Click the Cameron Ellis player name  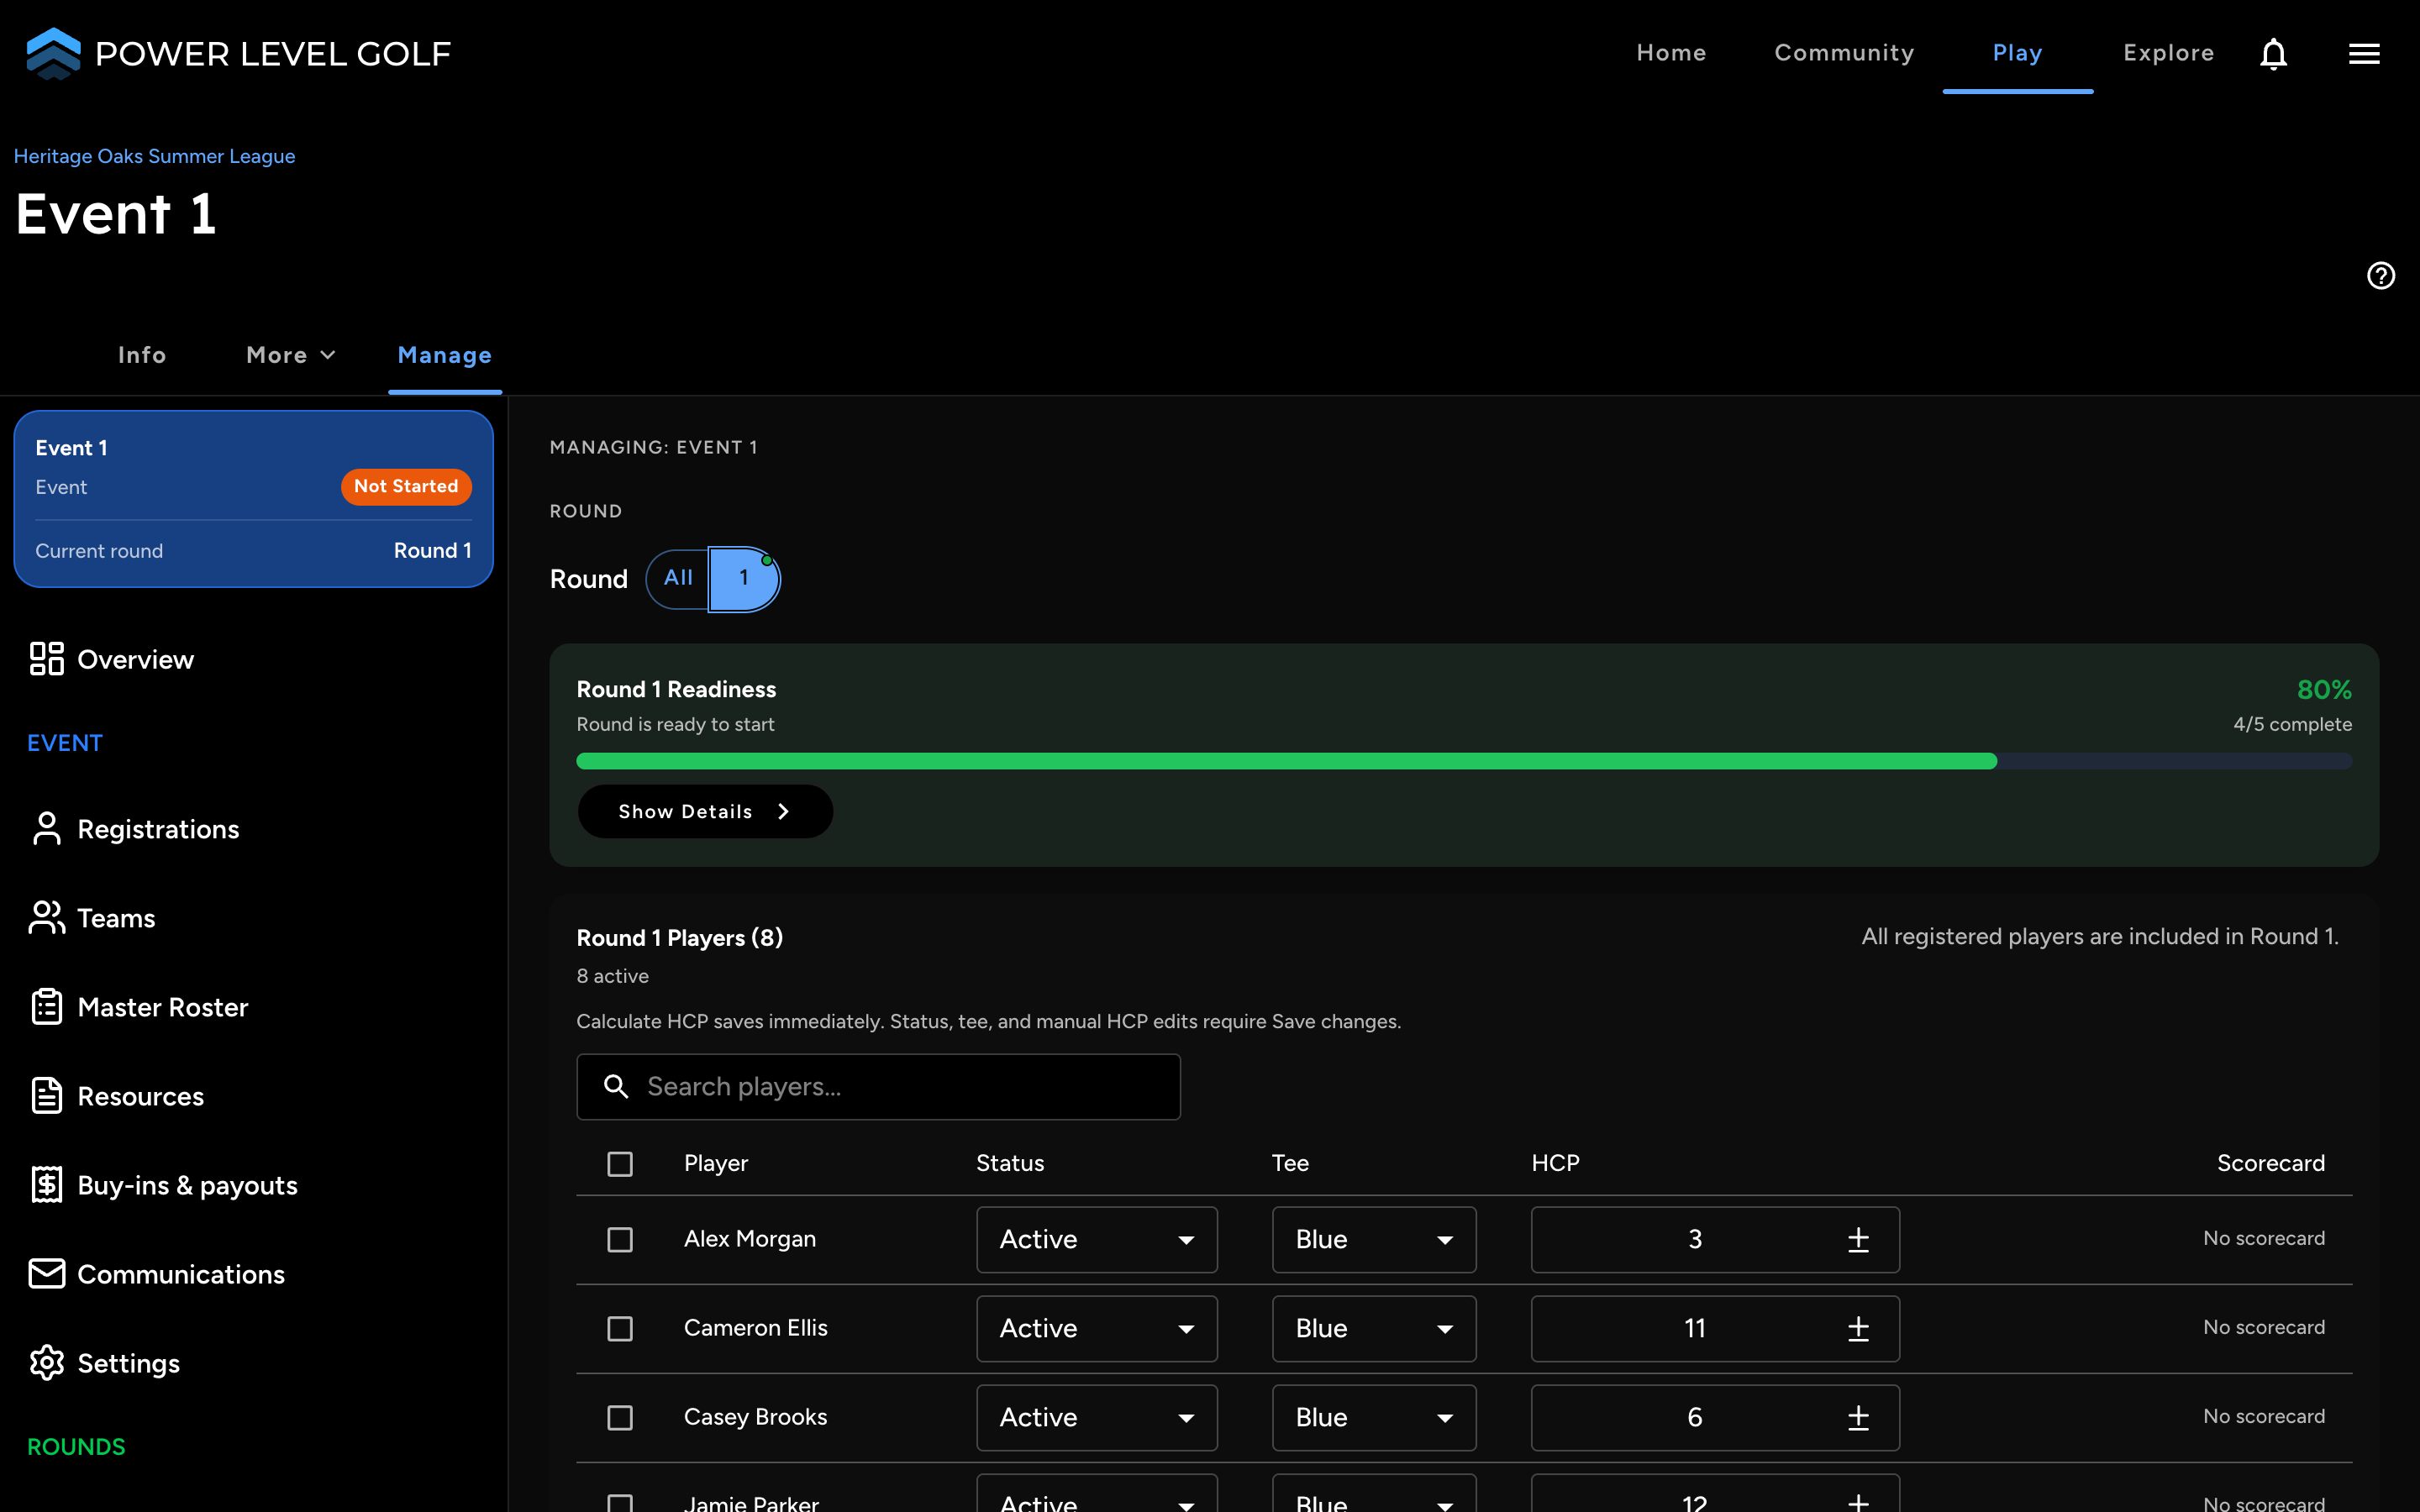(x=756, y=1328)
